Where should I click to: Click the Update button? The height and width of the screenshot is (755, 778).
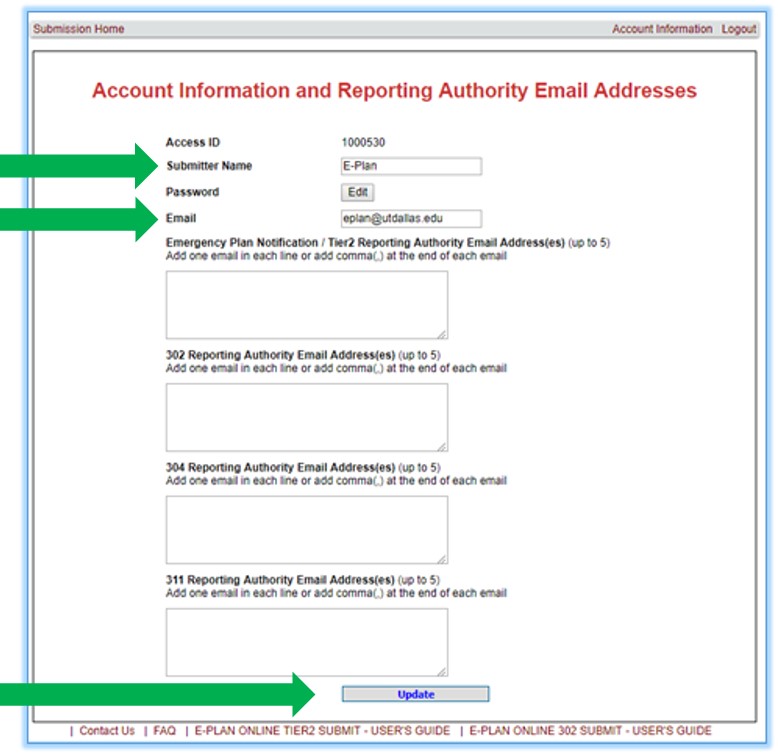point(416,694)
